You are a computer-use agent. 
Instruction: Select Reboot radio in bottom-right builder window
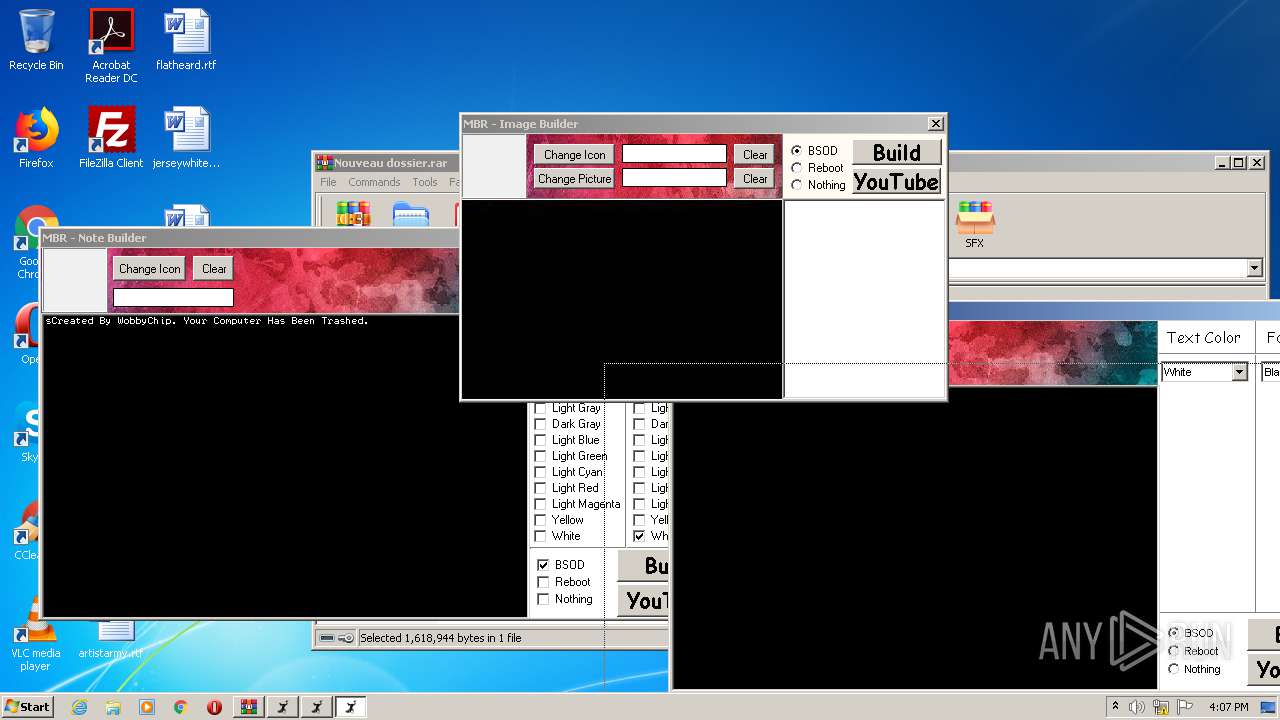(1174, 651)
